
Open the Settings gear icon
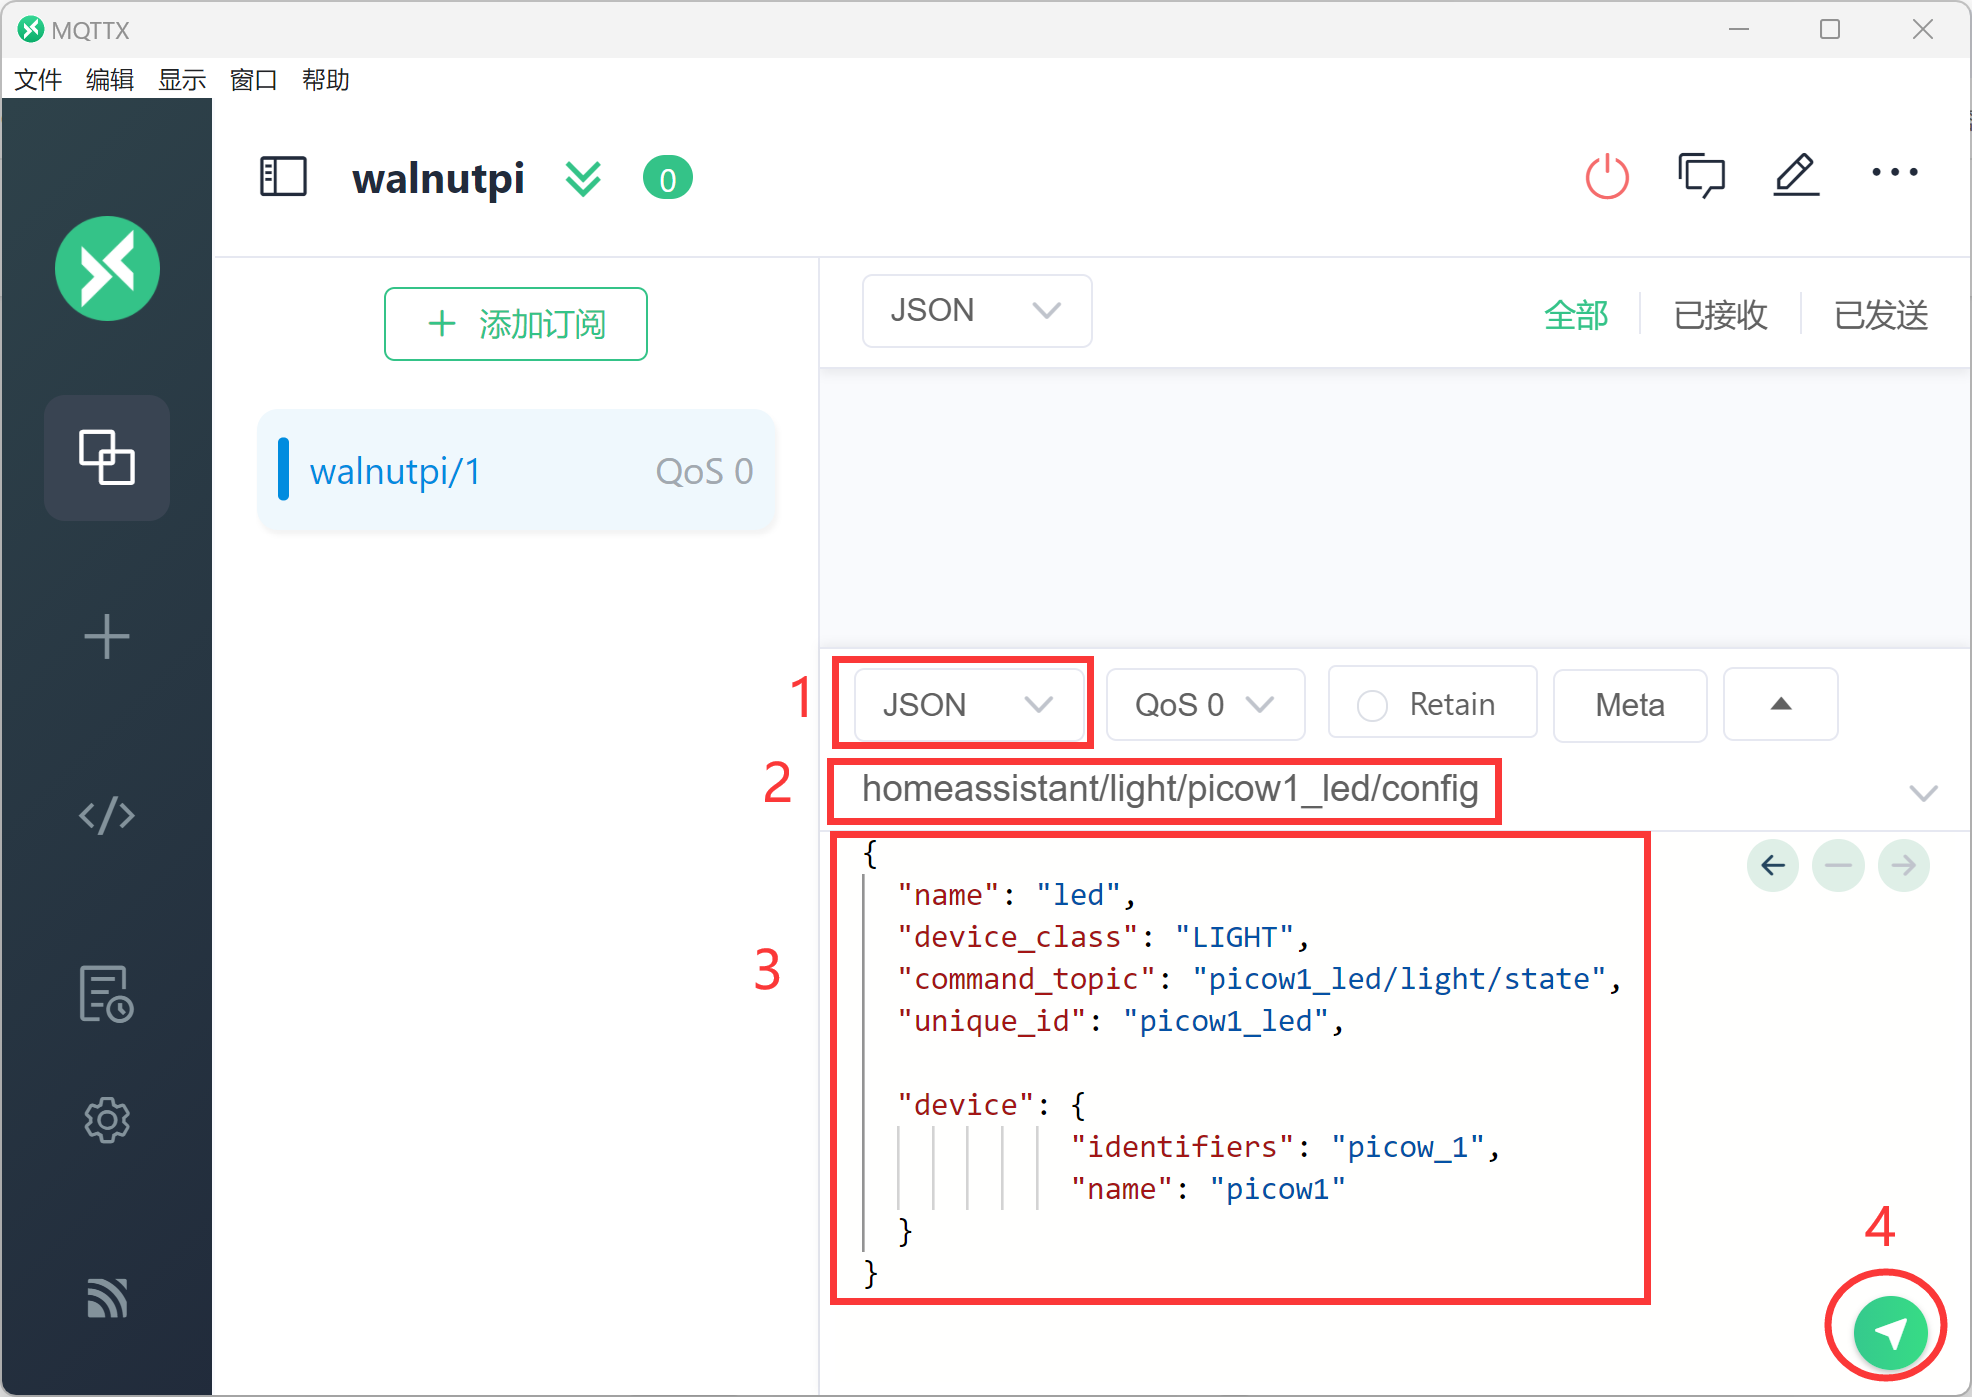107,1120
